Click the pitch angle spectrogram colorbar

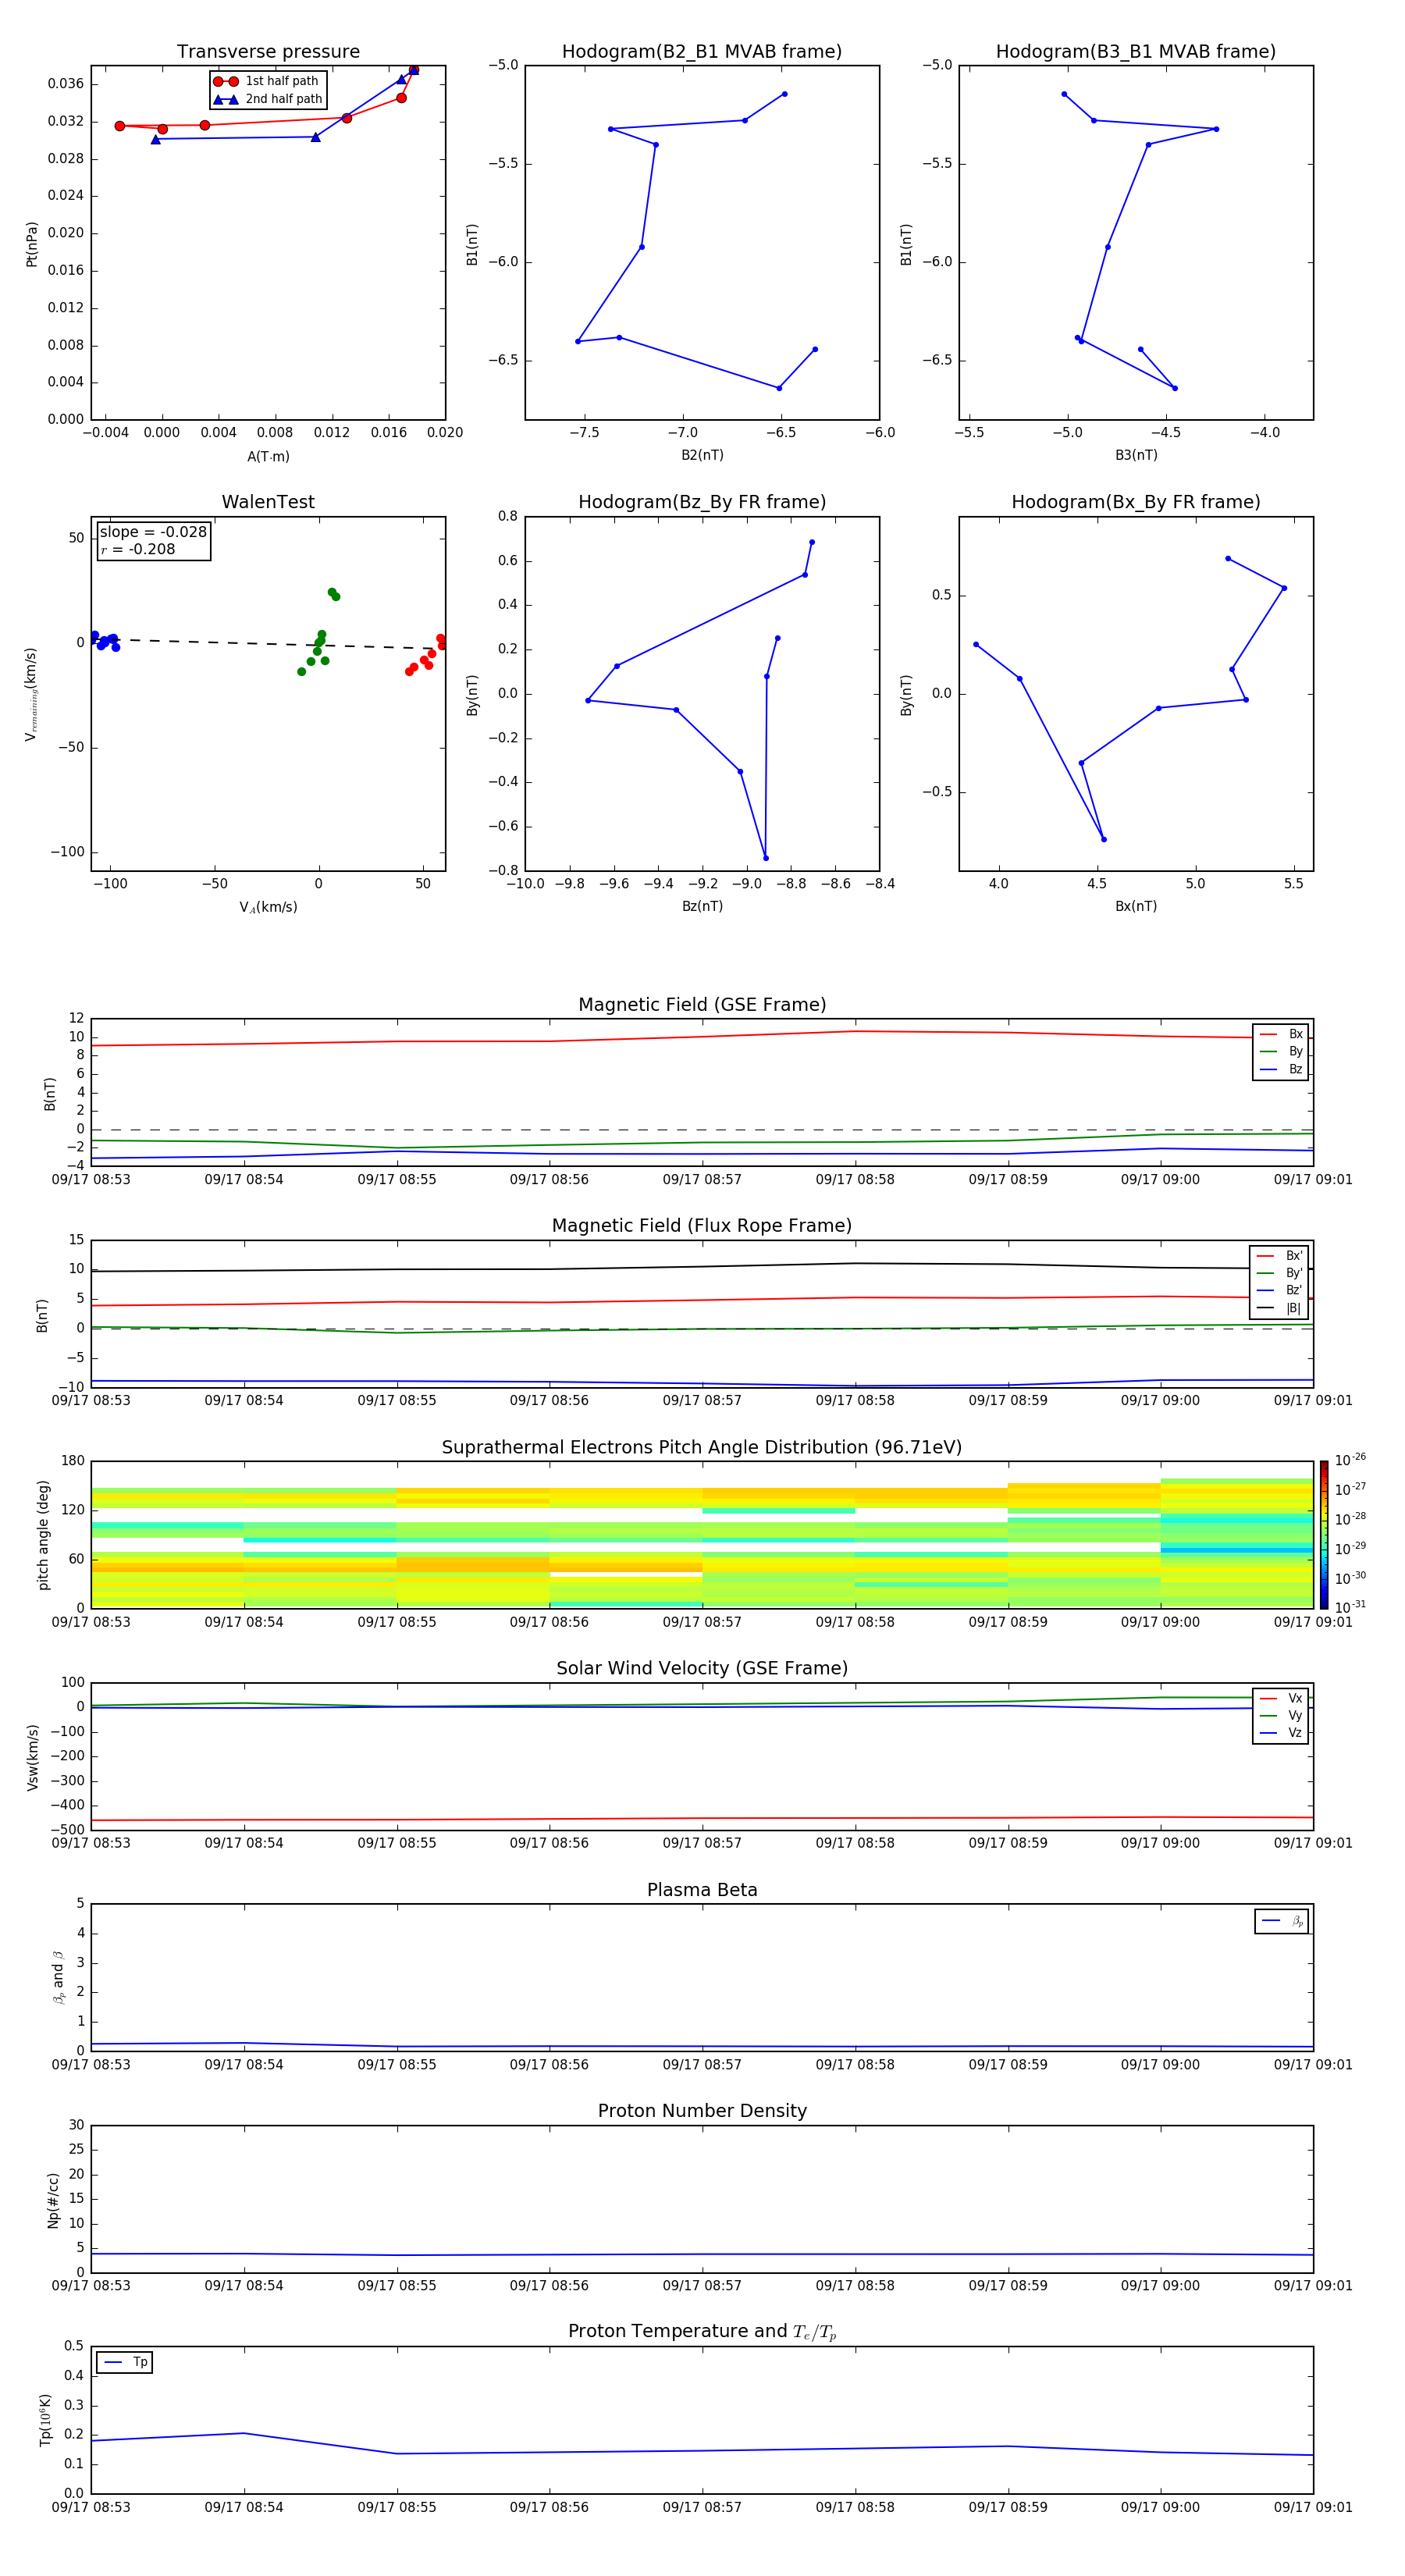pyautogui.click(x=1324, y=1535)
